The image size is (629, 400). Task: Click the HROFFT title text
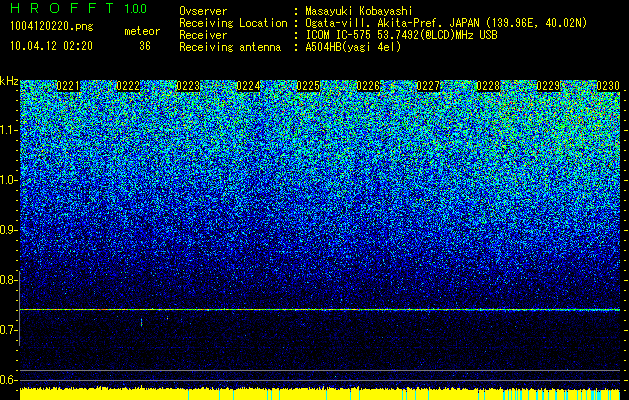point(62,8)
